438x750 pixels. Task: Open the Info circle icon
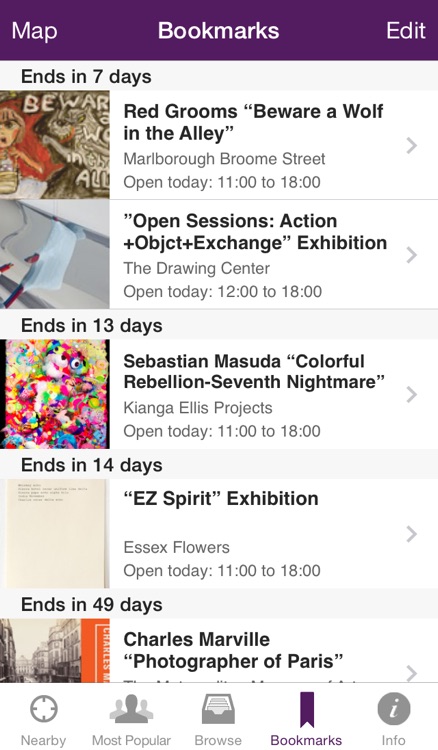394,709
